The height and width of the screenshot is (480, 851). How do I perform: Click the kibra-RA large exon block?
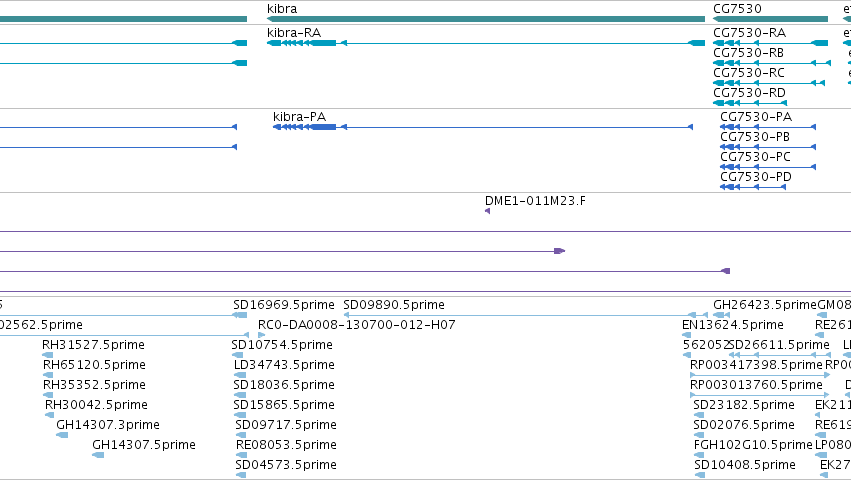point(324,43)
